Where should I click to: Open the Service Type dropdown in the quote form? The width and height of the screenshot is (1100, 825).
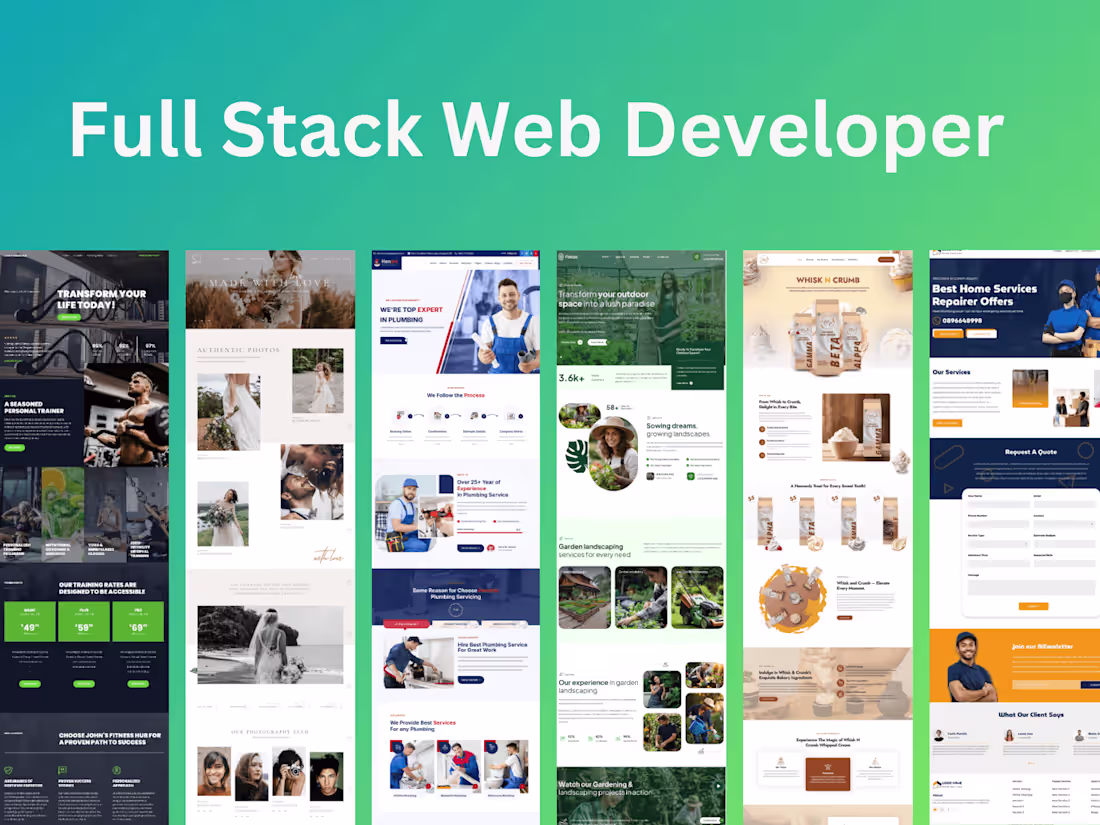click(998, 544)
